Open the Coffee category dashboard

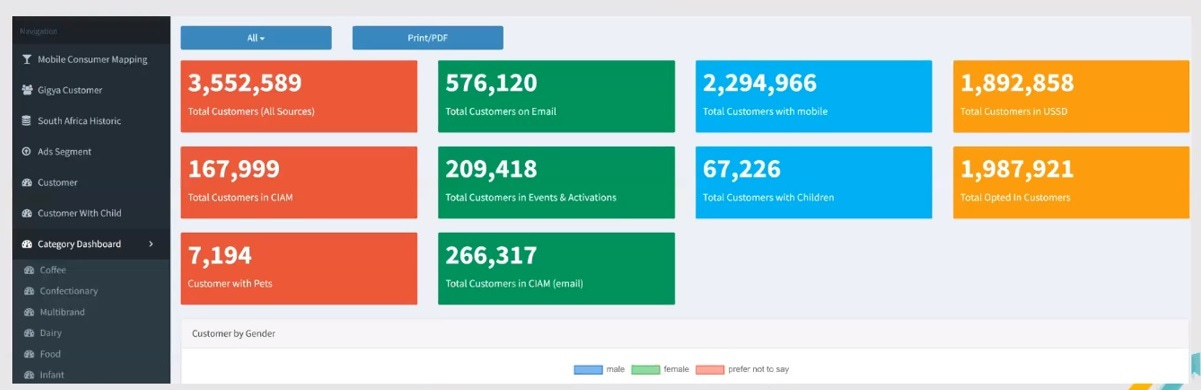(x=53, y=270)
